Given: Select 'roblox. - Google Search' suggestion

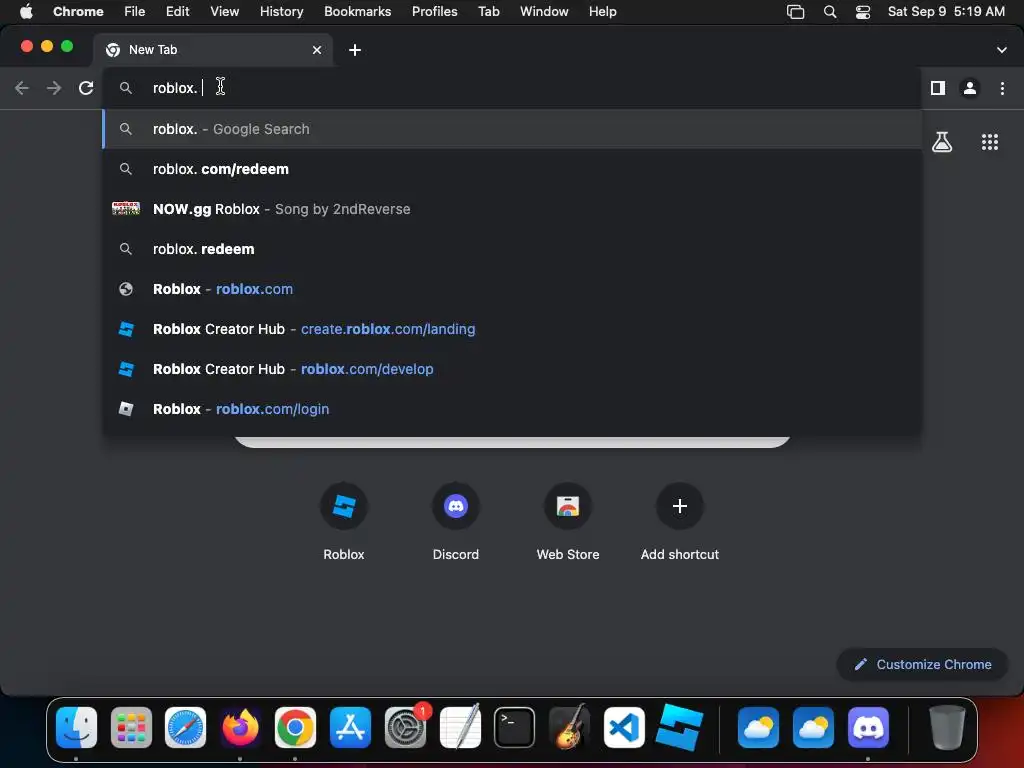Looking at the screenshot, I should click(x=513, y=129).
